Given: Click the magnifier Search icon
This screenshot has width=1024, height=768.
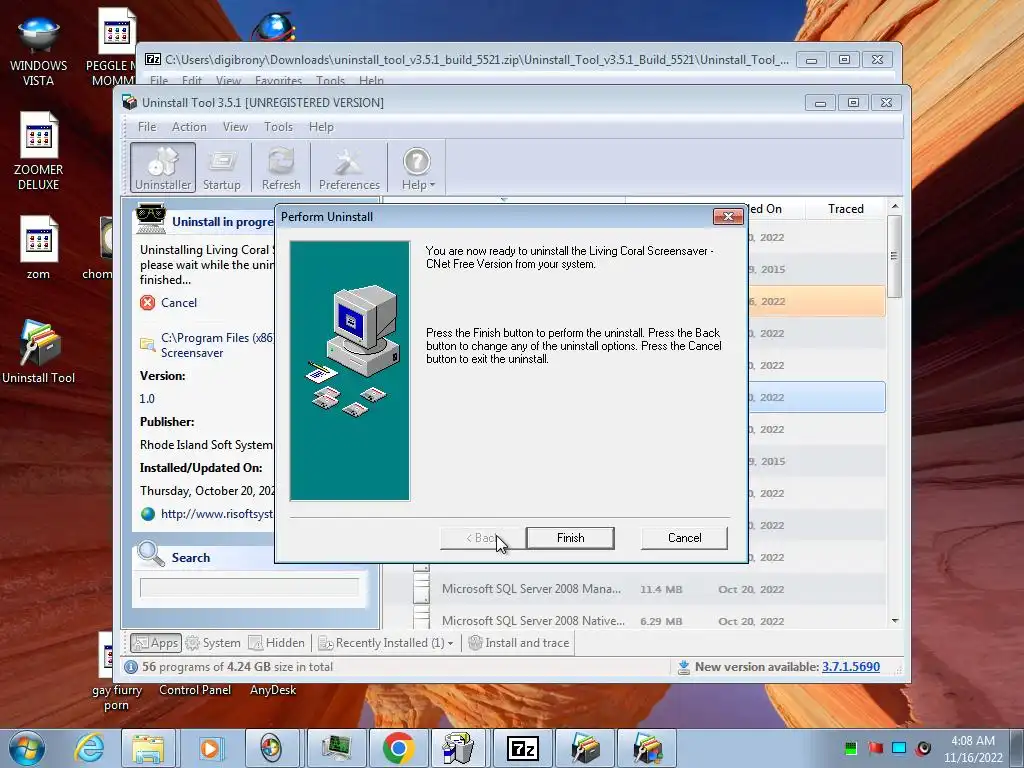Looking at the screenshot, I should (x=150, y=554).
